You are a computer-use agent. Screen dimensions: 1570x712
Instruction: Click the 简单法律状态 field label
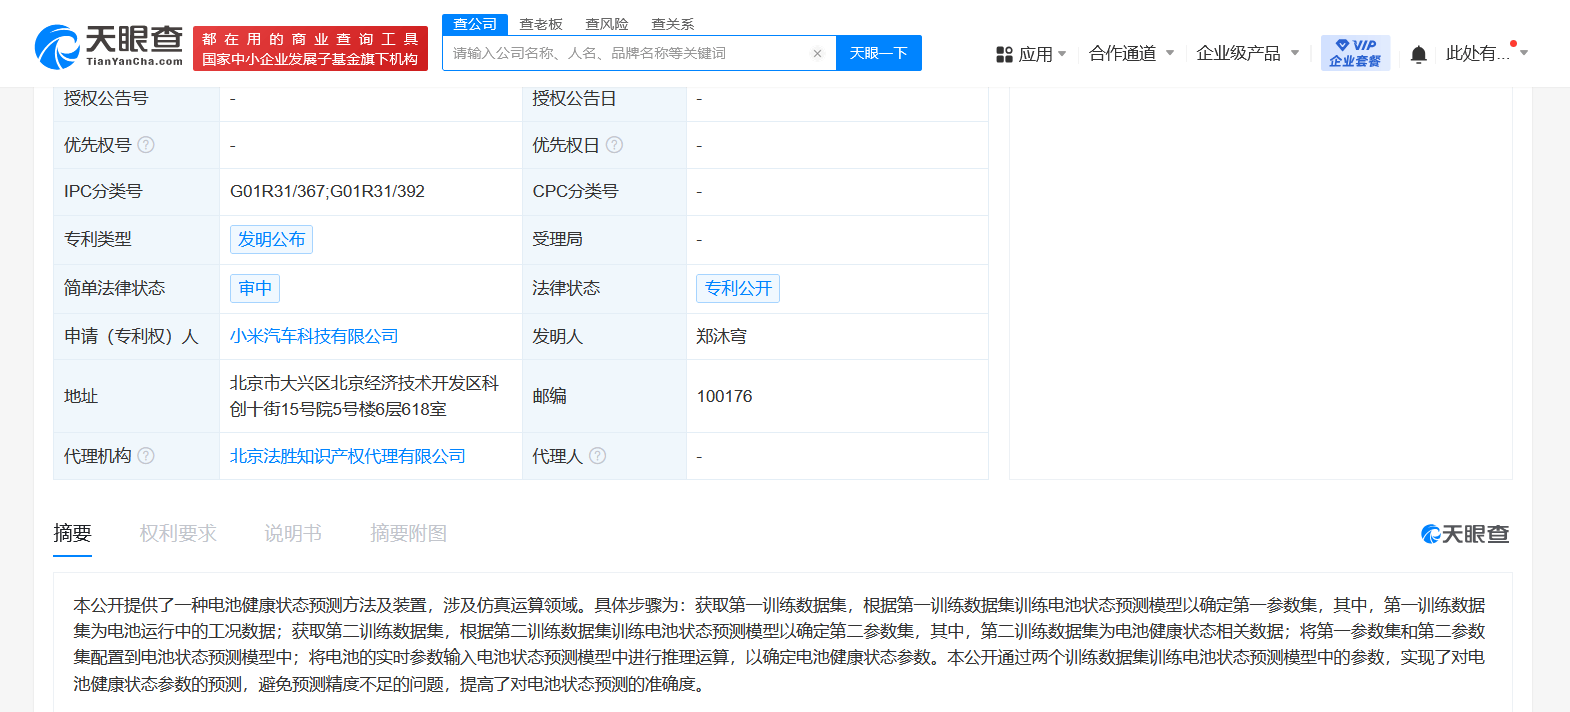pyautogui.click(x=114, y=288)
